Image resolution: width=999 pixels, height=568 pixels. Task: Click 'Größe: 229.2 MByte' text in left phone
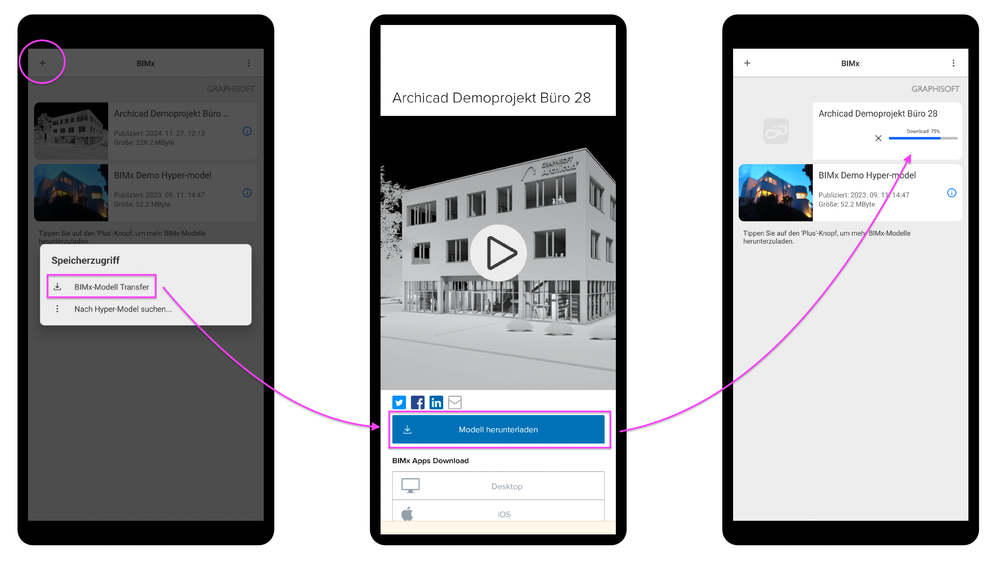[144, 143]
